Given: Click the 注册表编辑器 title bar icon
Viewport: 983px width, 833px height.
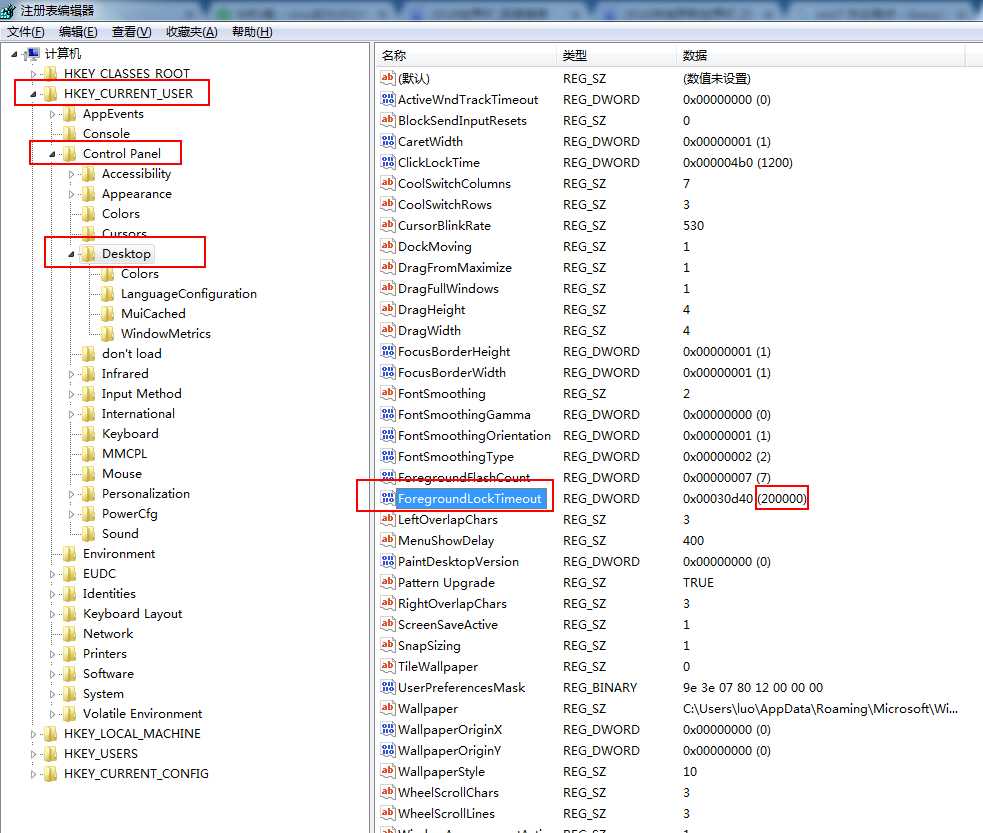Looking at the screenshot, I should [9, 10].
